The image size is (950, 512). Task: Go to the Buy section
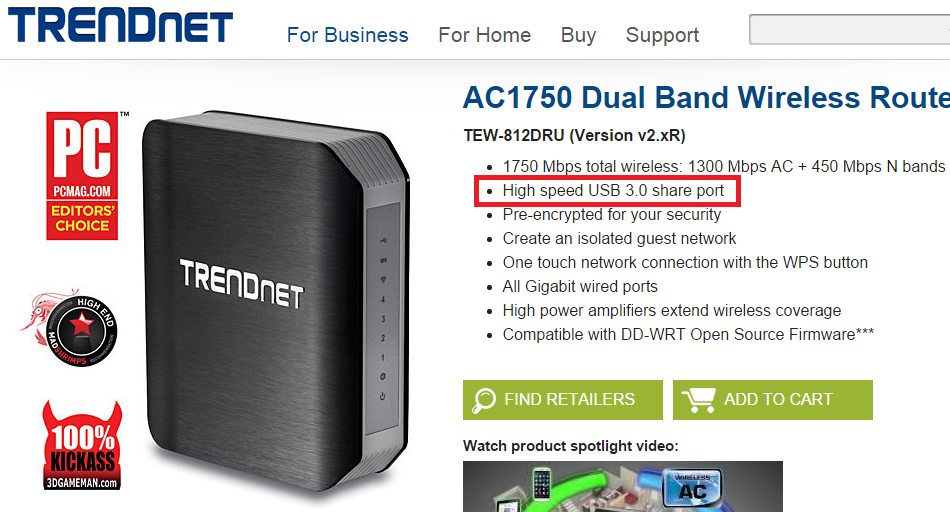coord(579,35)
